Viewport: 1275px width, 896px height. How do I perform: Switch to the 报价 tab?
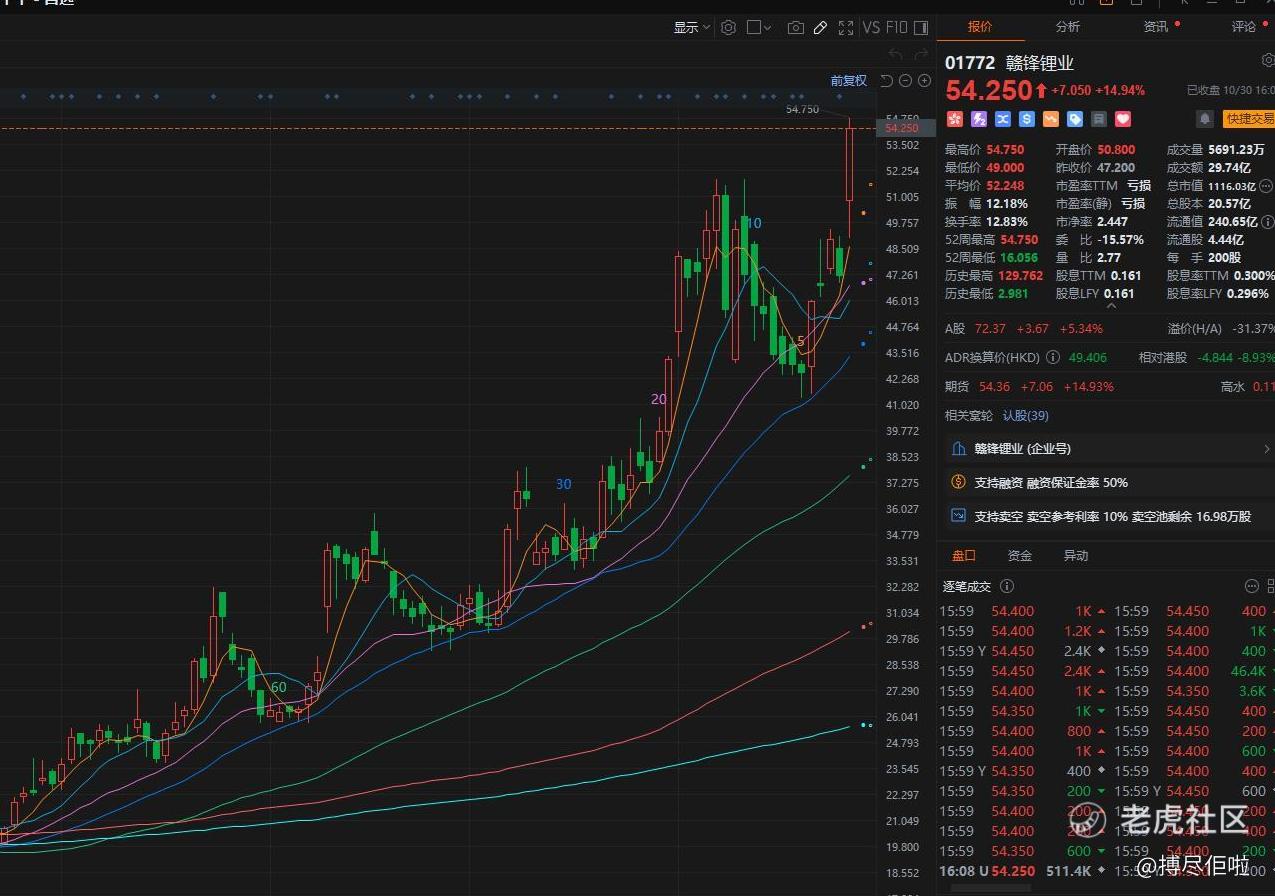pos(980,27)
